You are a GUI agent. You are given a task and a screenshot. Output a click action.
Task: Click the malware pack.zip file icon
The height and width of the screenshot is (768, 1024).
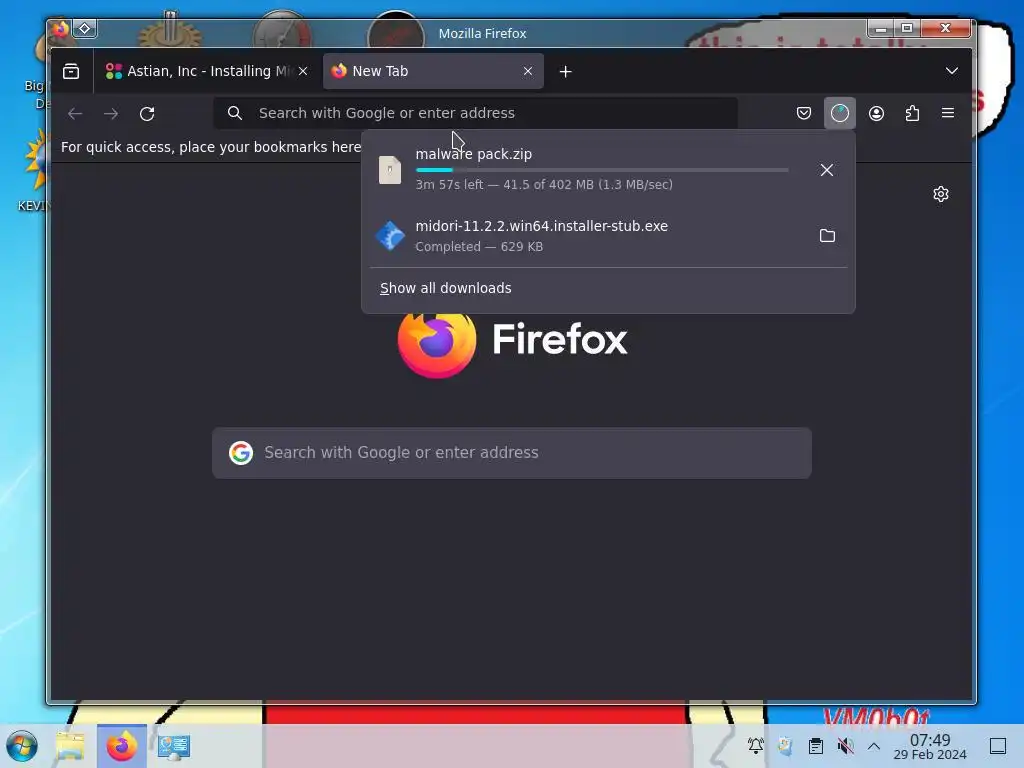[x=390, y=170]
